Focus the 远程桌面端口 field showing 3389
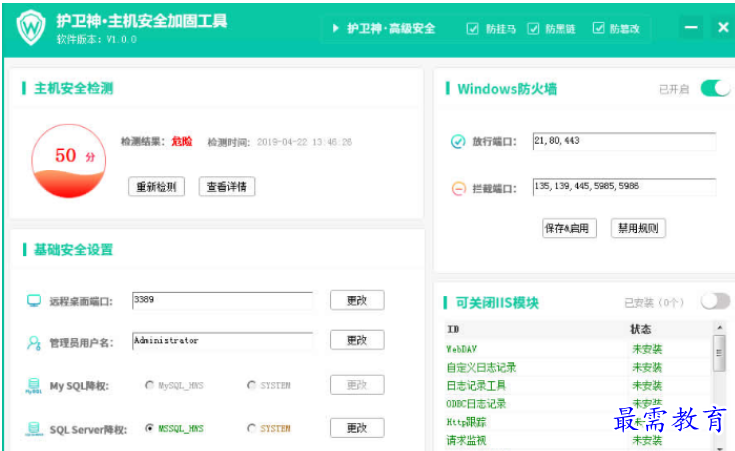 [x=223, y=301]
